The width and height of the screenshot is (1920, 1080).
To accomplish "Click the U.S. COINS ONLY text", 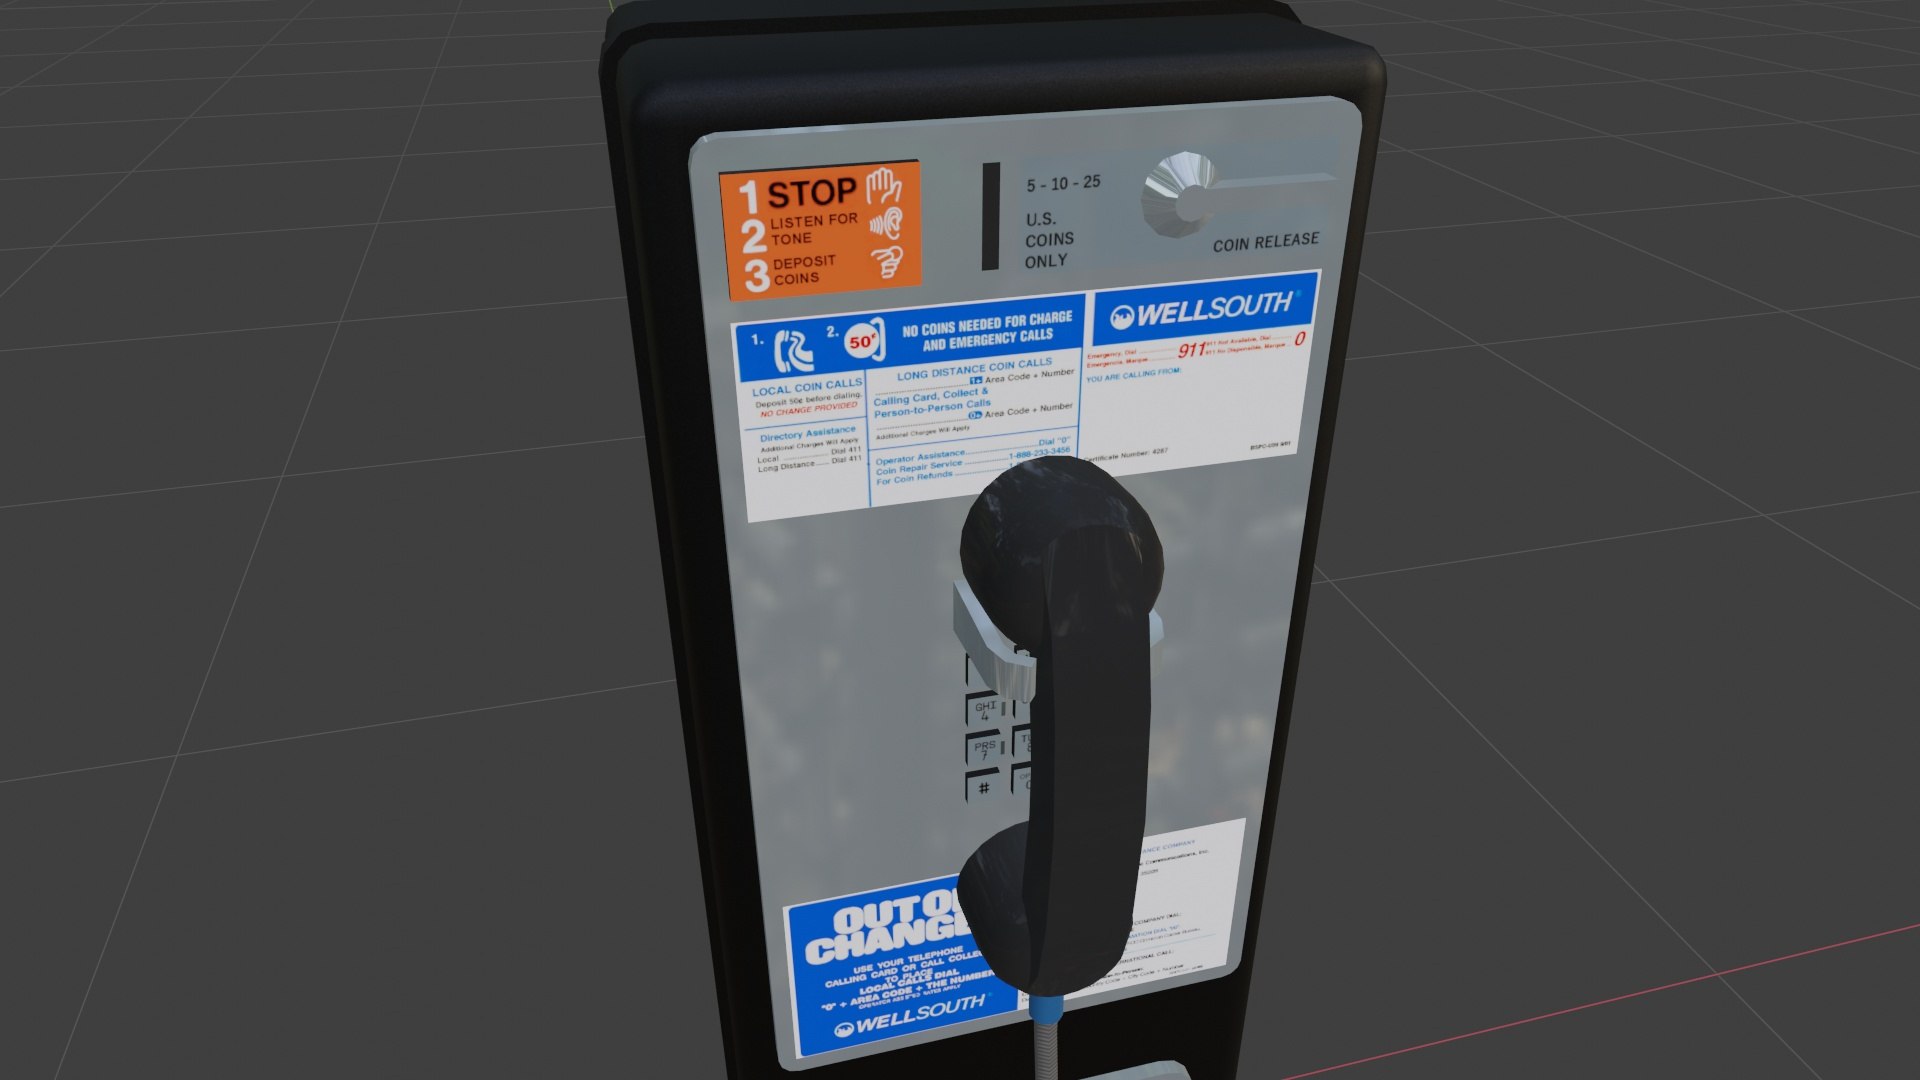I will coord(1049,240).
